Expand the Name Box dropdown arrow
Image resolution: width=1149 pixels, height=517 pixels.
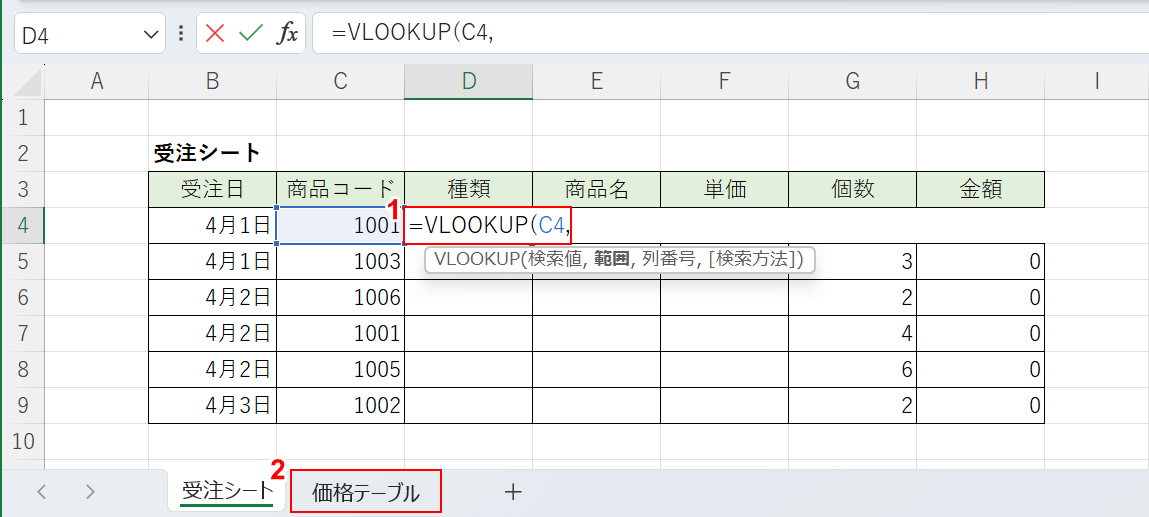tap(152, 35)
